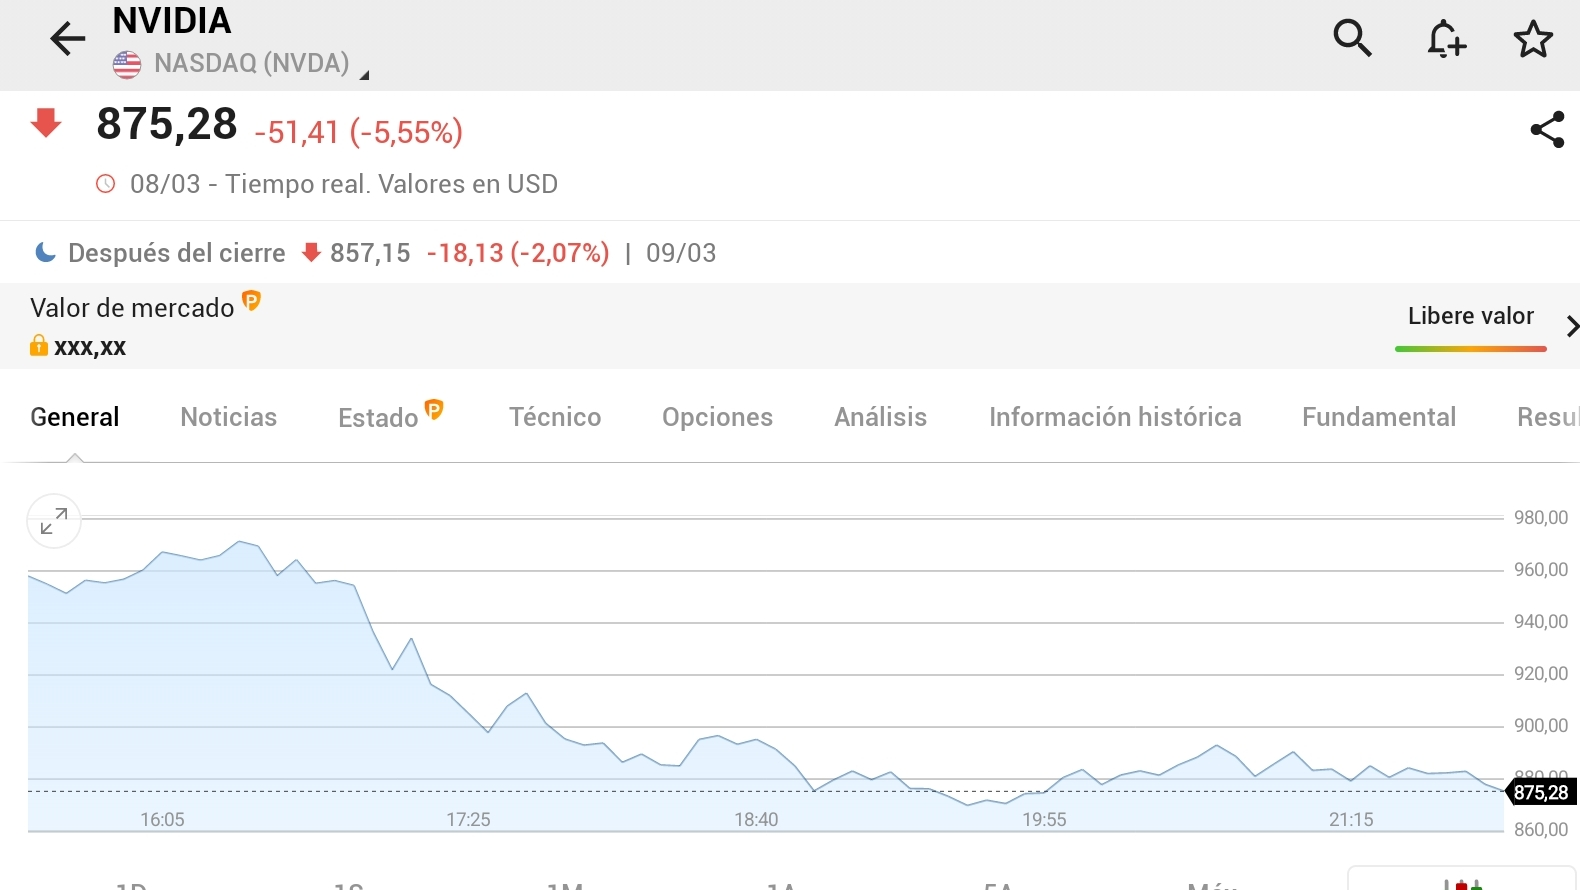Tap the premium badge beside Valor de mercado

tap(251, 300)
